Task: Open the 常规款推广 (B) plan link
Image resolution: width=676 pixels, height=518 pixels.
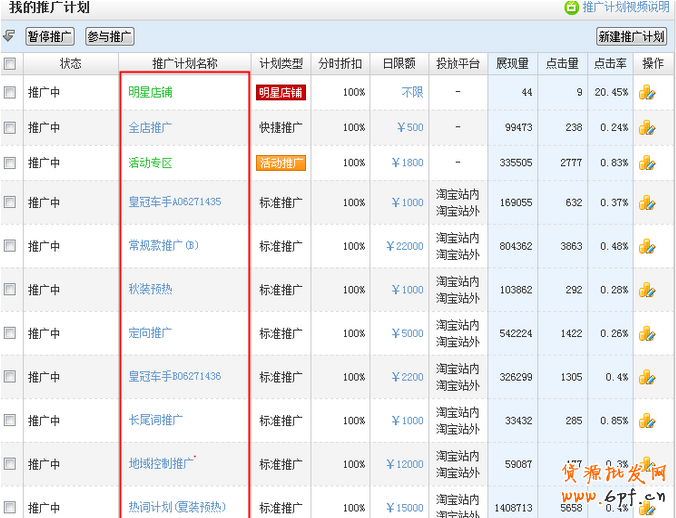Action: (x=163, y=246)
